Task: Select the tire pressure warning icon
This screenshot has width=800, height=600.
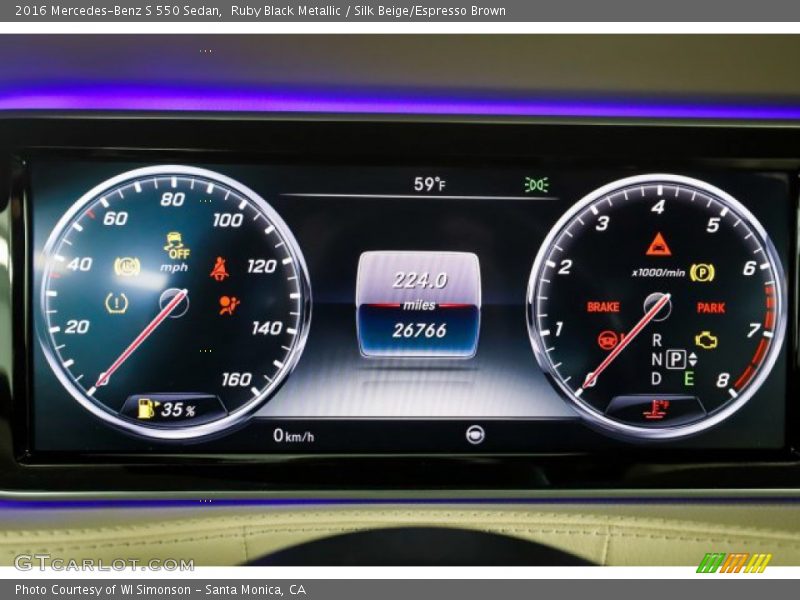Action: (x=115, y=303)
